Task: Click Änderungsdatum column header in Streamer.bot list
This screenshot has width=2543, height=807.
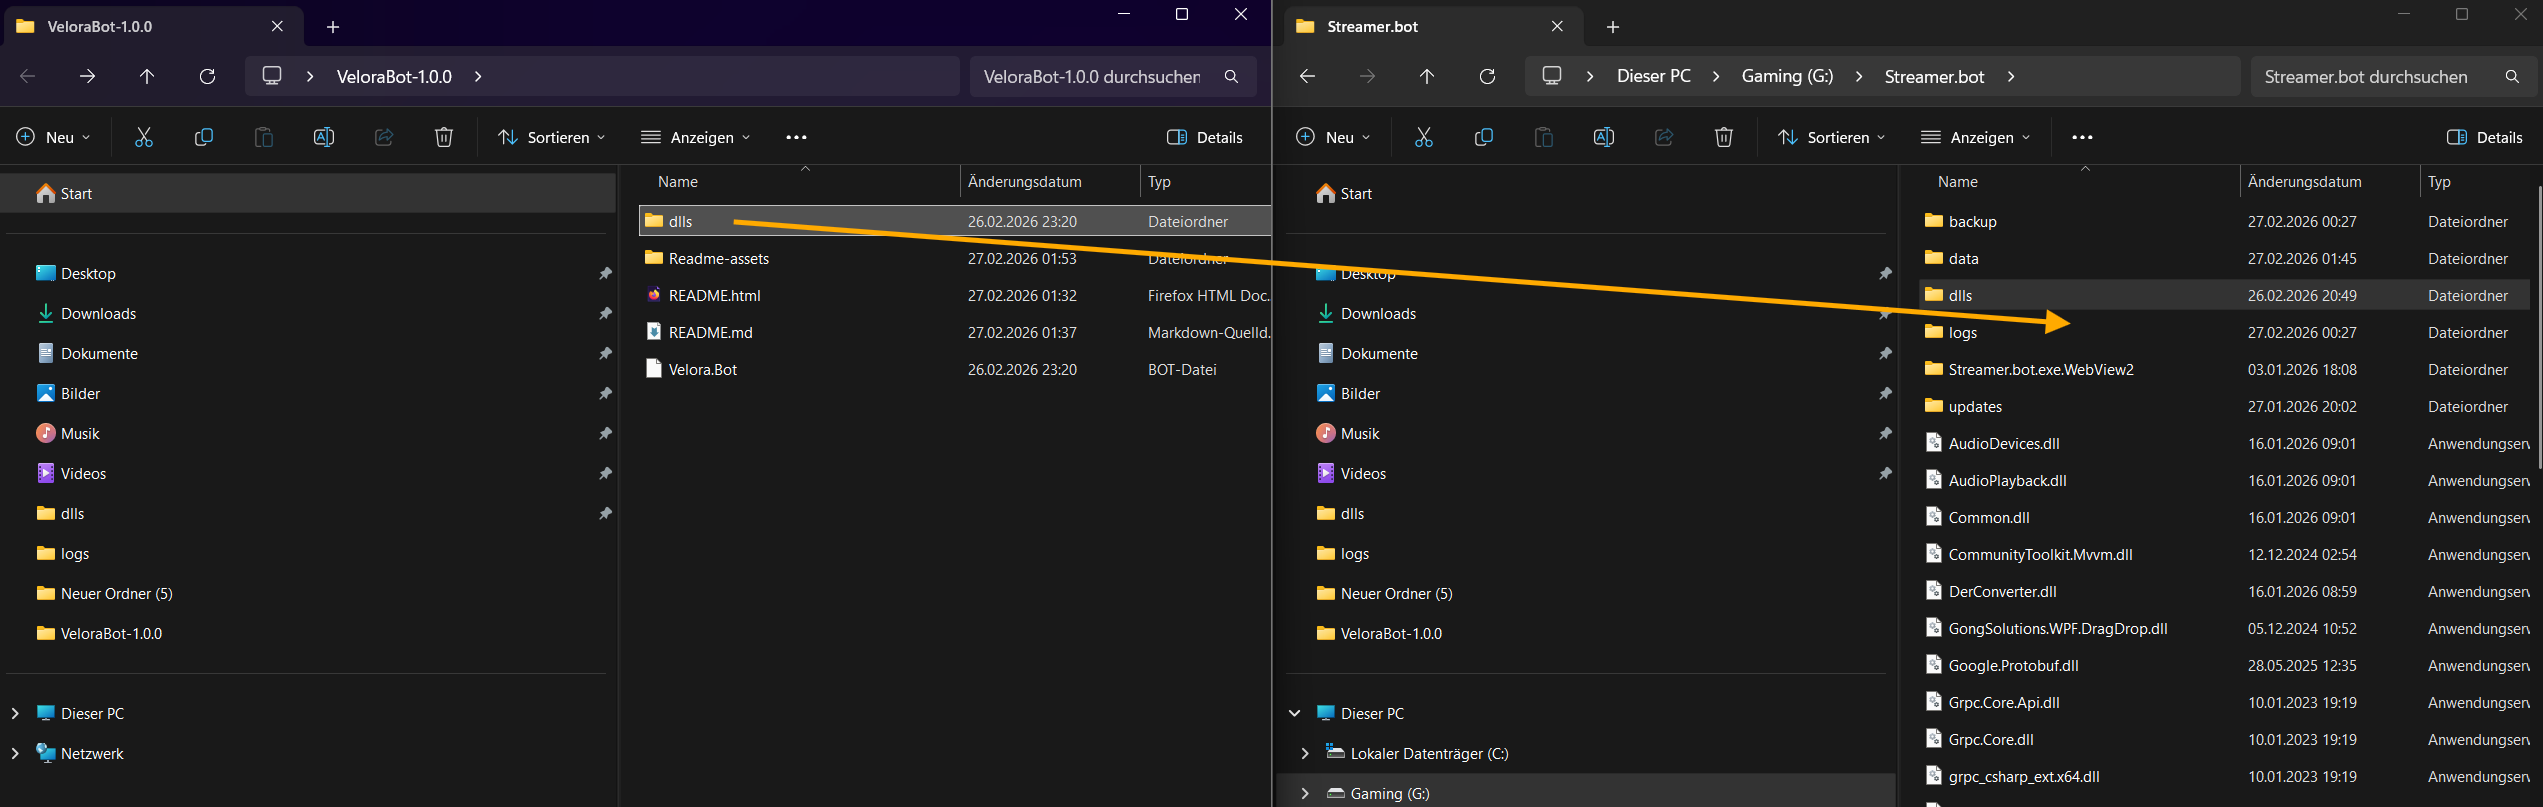Action: 2304,181
